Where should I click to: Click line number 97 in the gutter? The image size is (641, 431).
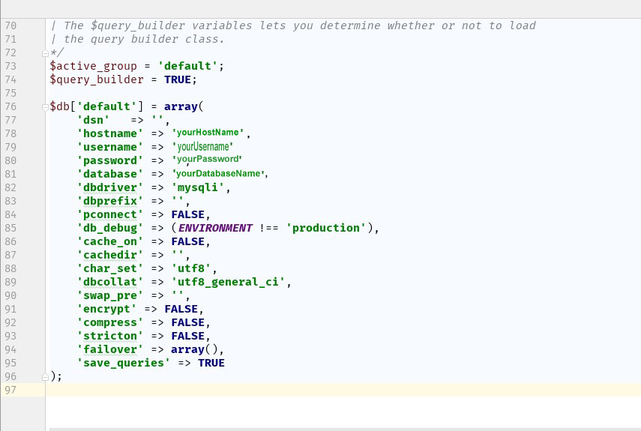pos(11,390)
